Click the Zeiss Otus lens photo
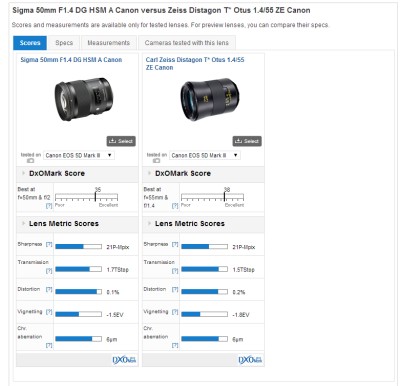 [x=210, y=100]
